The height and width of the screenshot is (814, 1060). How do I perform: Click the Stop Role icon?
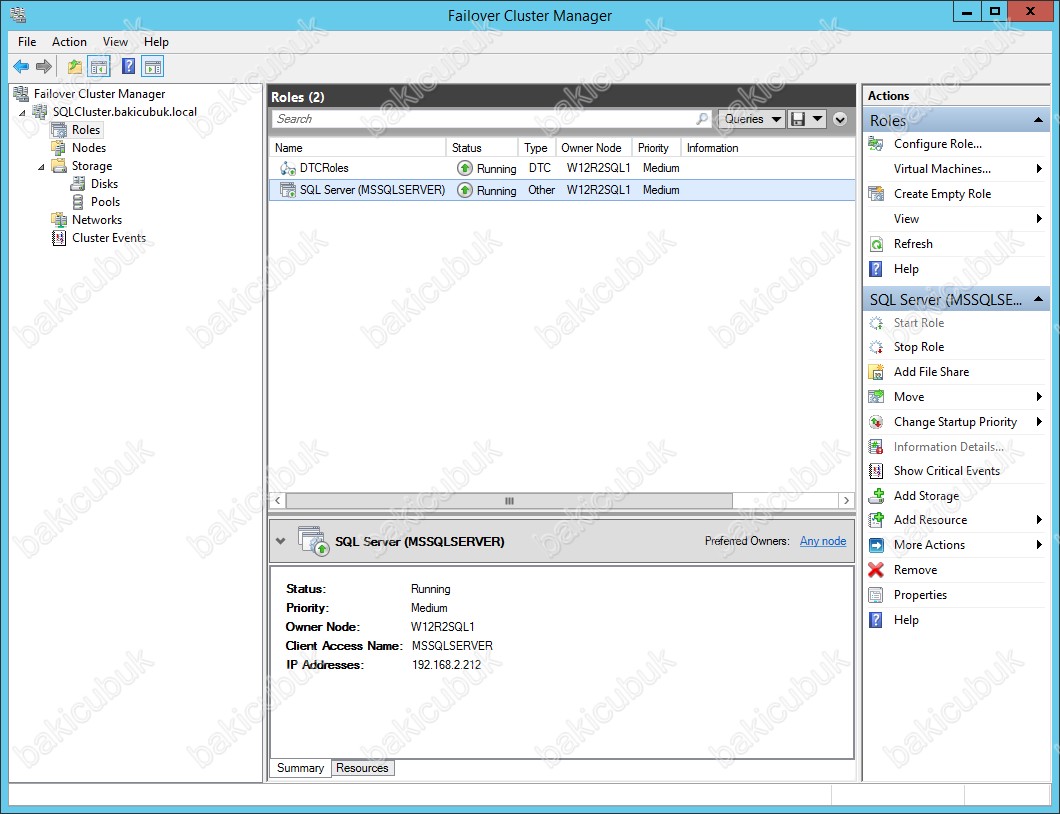point(876,347)
